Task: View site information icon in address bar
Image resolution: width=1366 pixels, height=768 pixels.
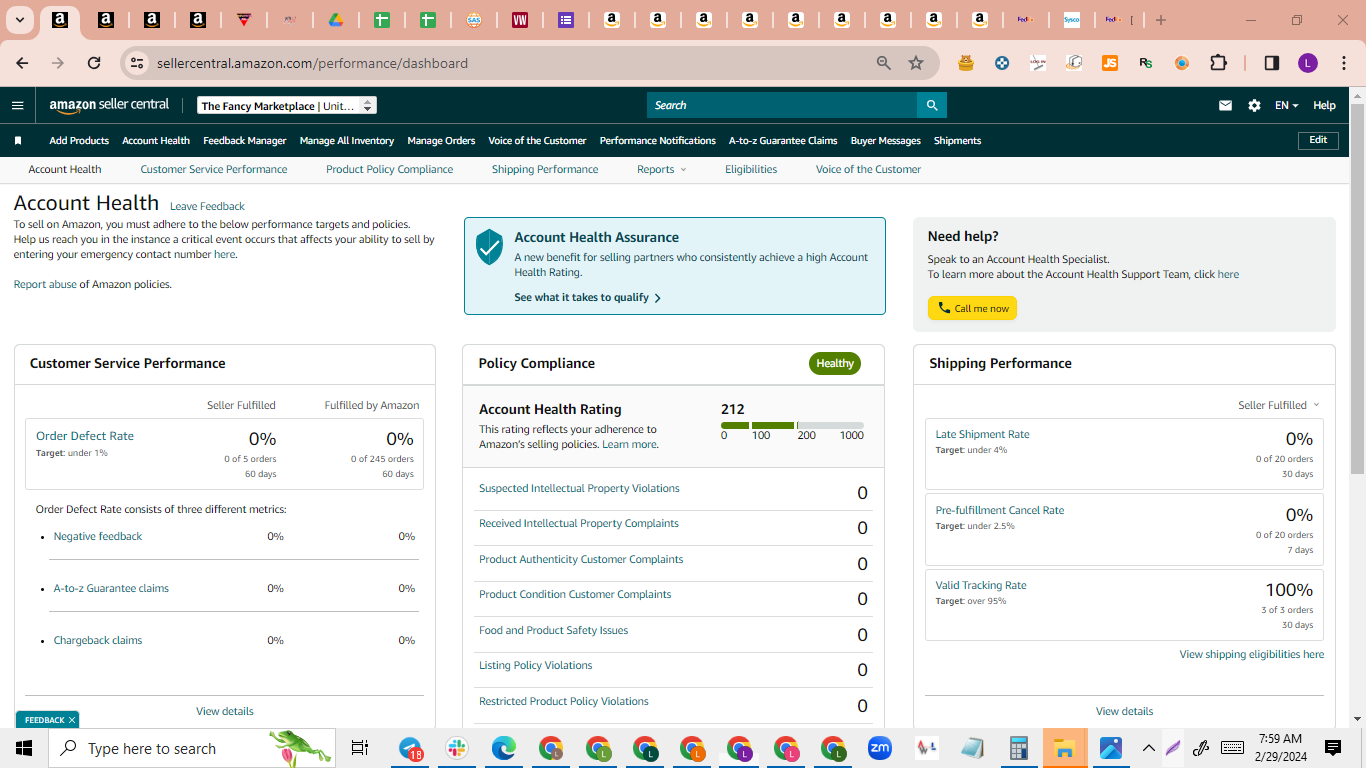Action: click(x=137, y=63)
